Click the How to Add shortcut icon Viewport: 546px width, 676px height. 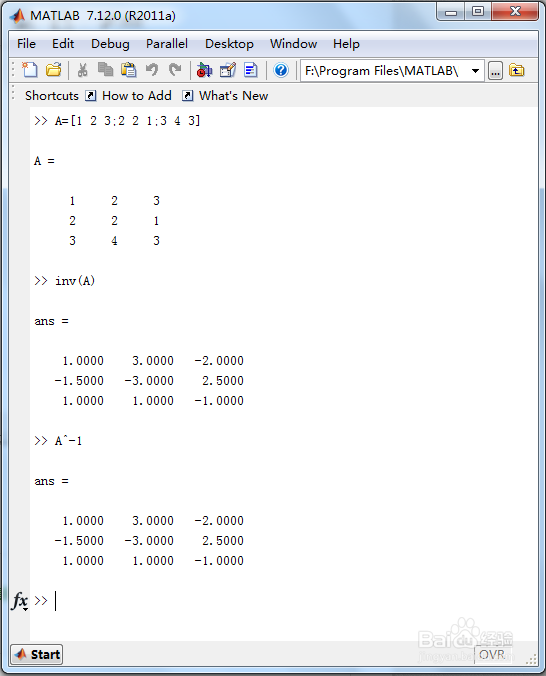click(x=90, y=96)
